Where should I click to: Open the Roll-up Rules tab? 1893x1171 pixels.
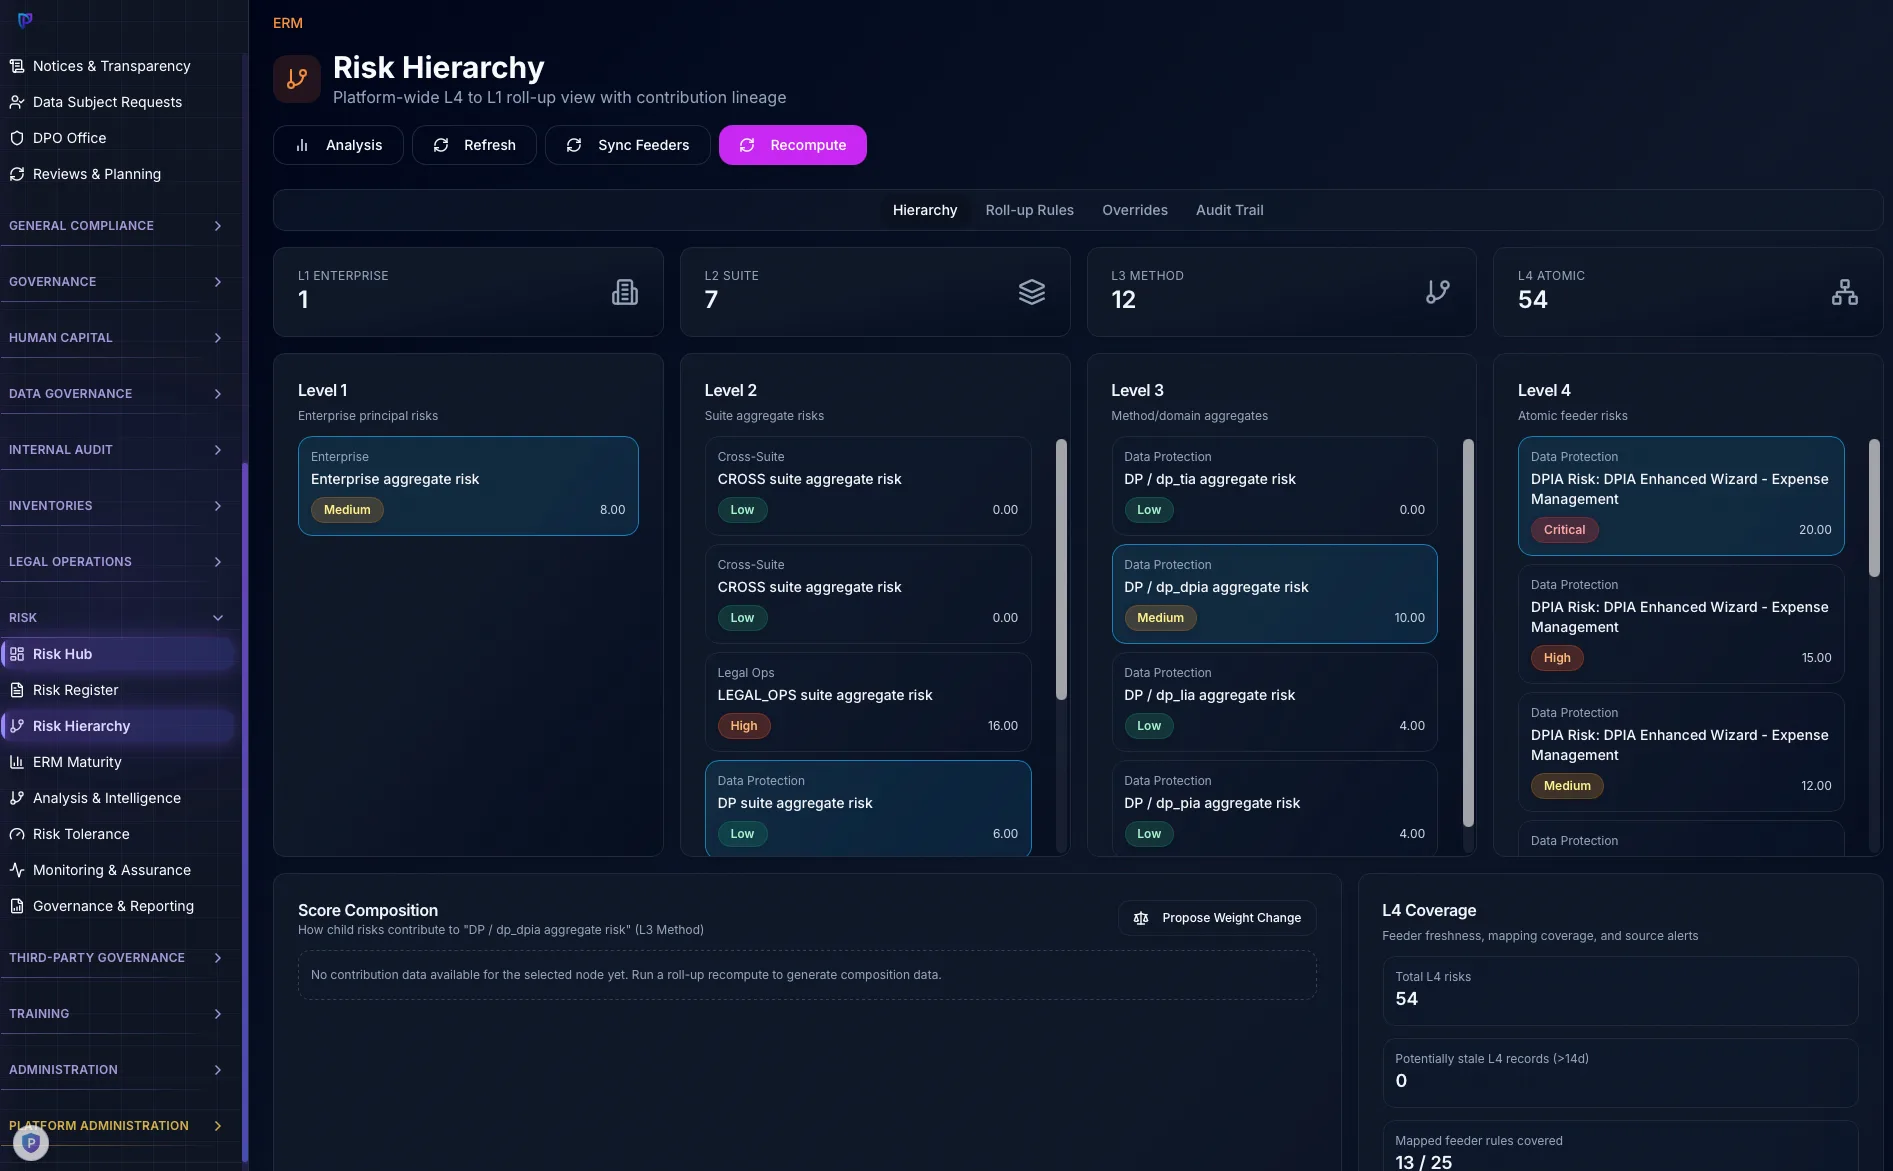click(1029, 210)
